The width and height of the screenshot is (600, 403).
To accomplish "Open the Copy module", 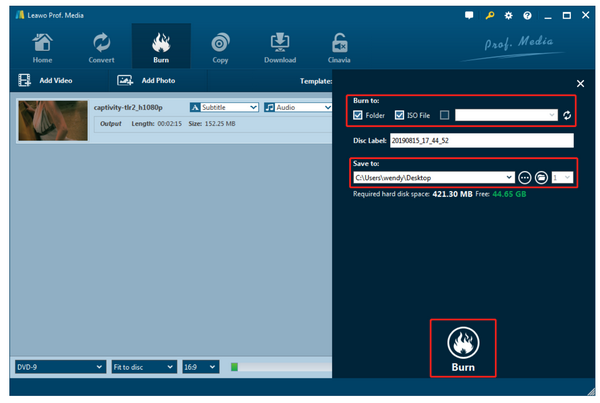I will coord(220,47).
